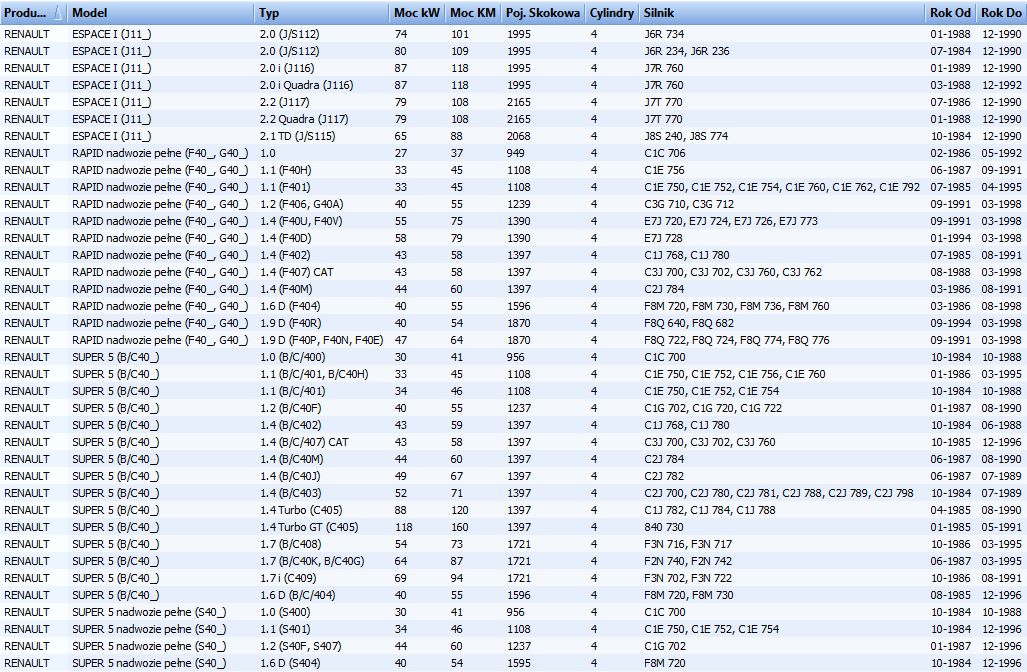
Task: Click the Cylindry column header
Action: (612, 12)
